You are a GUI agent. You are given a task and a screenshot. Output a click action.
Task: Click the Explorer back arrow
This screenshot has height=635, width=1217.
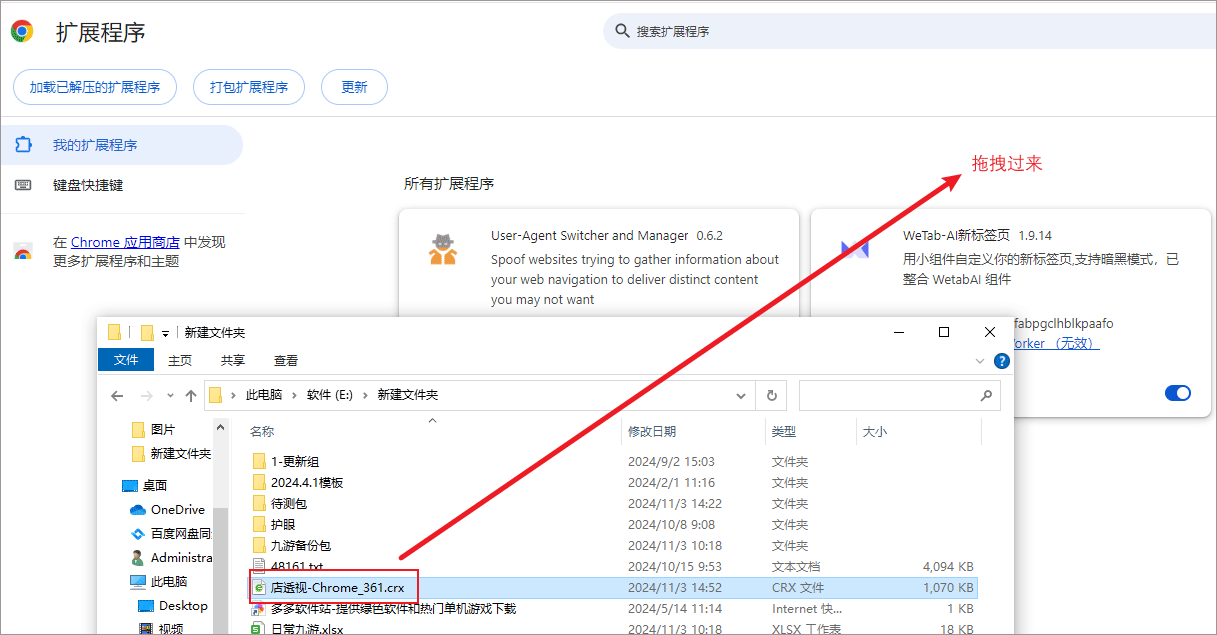(x=117, y=395)
